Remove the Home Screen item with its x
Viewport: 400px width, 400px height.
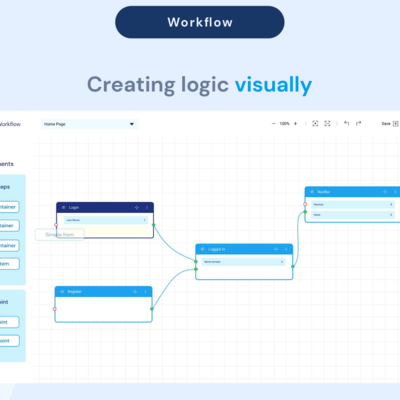pyautogui.click(x=282, y=262)
